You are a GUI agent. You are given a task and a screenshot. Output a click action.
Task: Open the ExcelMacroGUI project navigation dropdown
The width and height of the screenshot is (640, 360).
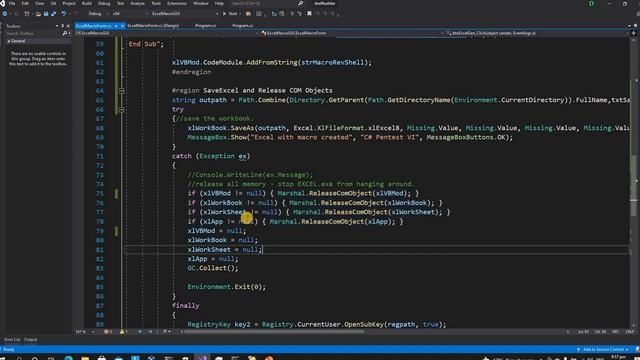[167, 33]
